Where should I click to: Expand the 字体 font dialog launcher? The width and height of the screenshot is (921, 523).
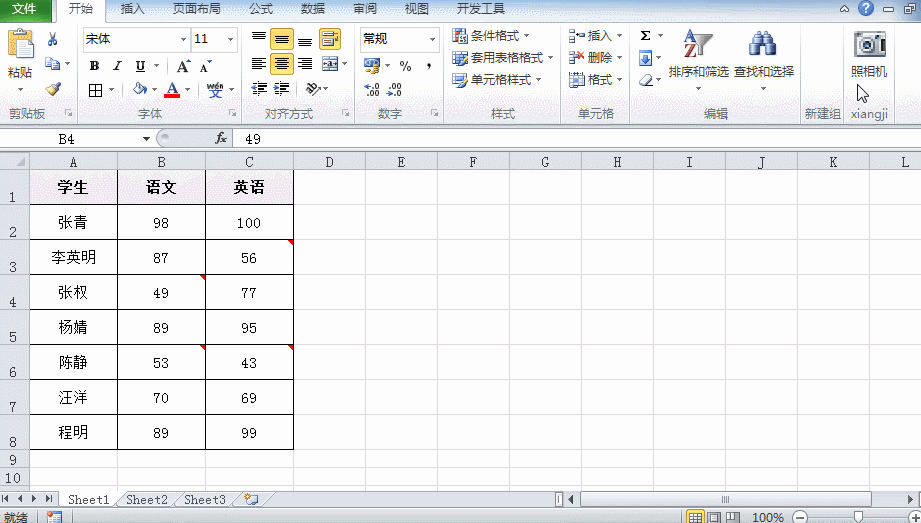click(x=233, y=113)
